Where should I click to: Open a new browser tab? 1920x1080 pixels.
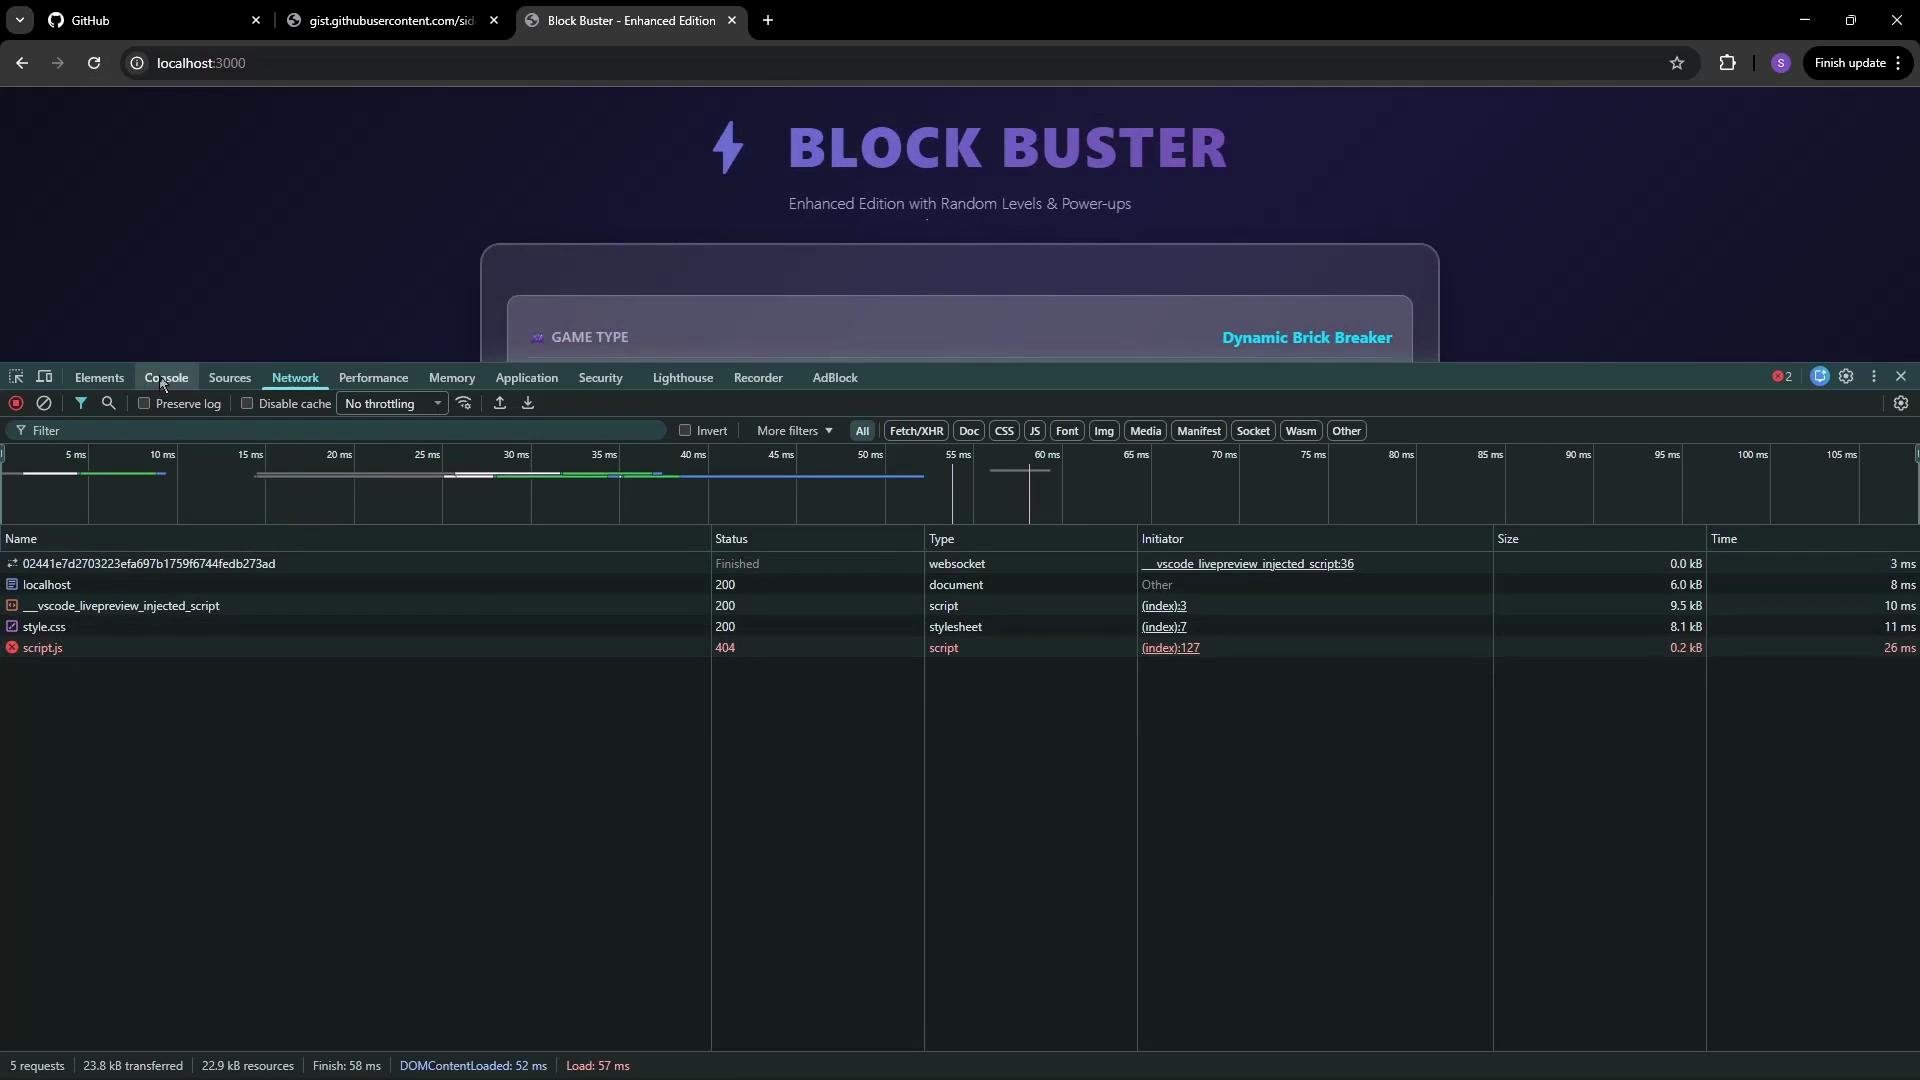[768, 20]
